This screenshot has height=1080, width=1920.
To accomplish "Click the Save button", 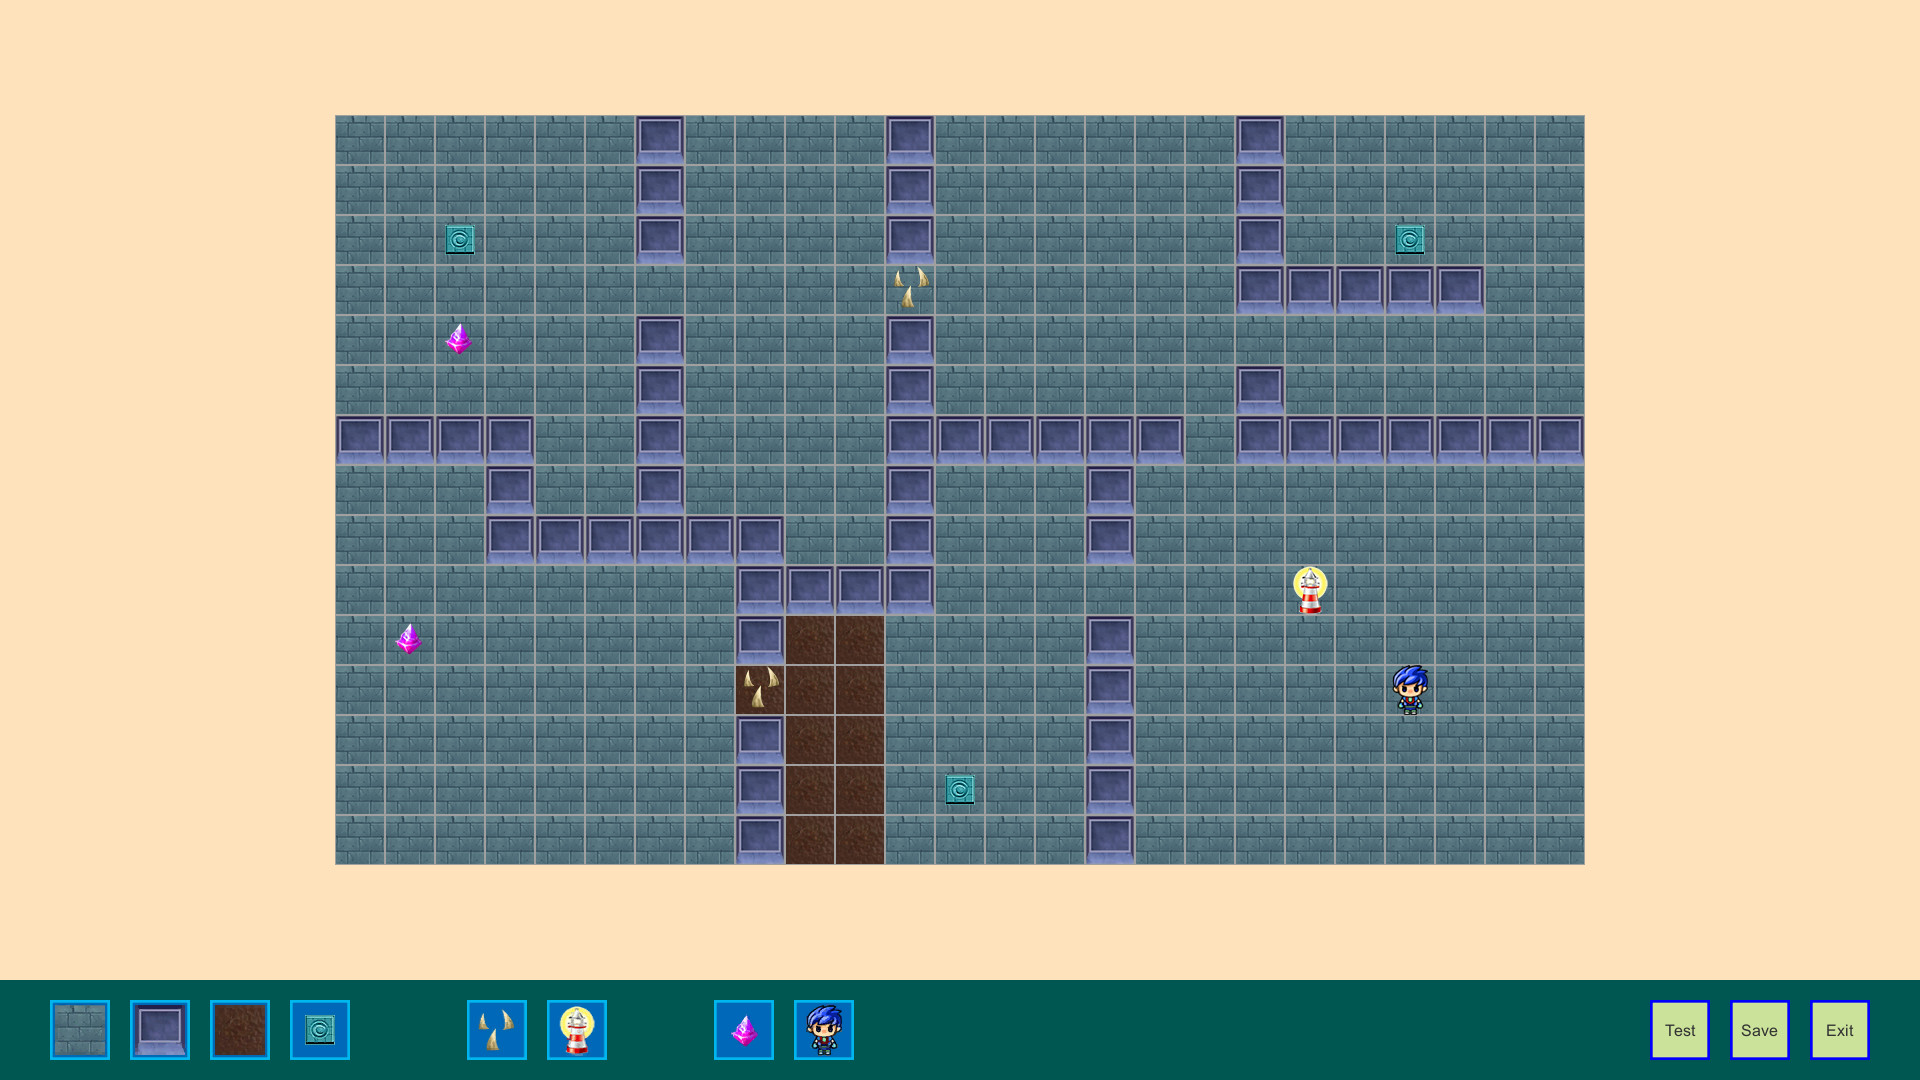I will (x=1759, y=1029).
